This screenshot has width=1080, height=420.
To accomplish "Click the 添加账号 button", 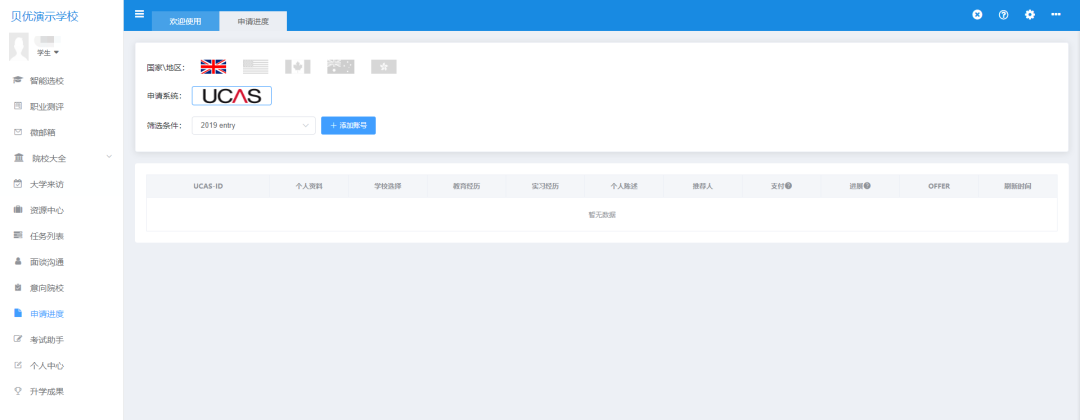I will click(348, 126).
